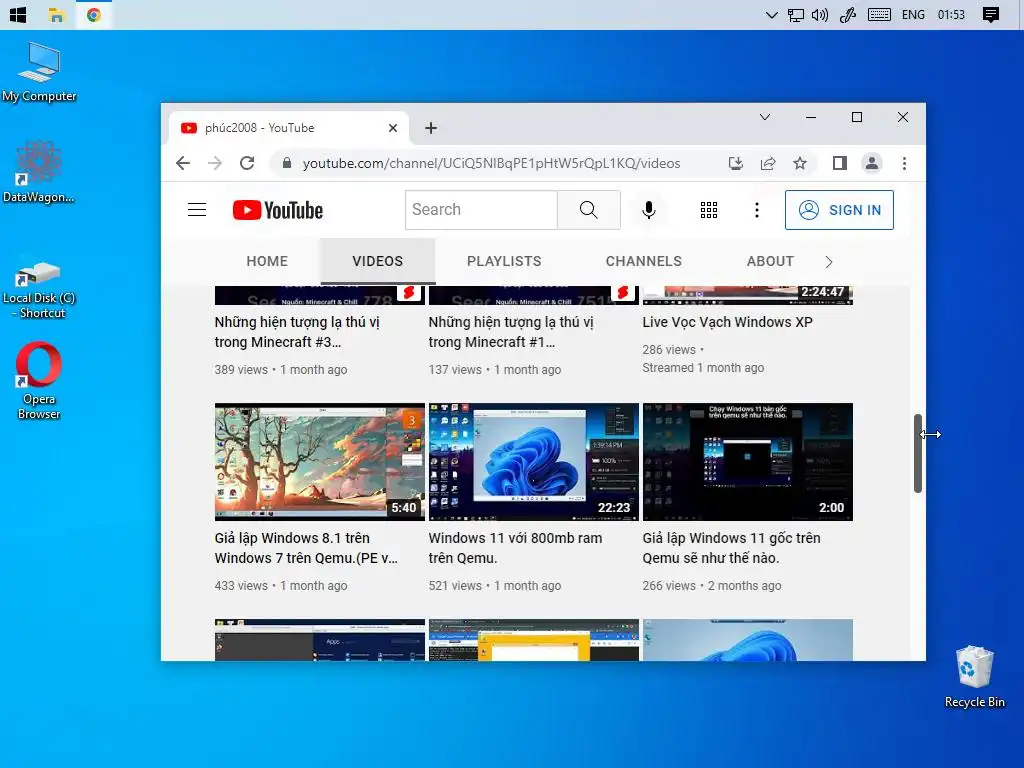Toggle the Chrome side panel
Screen dimensions: 1024x768
pyautogui.click(x=840, y=163)
